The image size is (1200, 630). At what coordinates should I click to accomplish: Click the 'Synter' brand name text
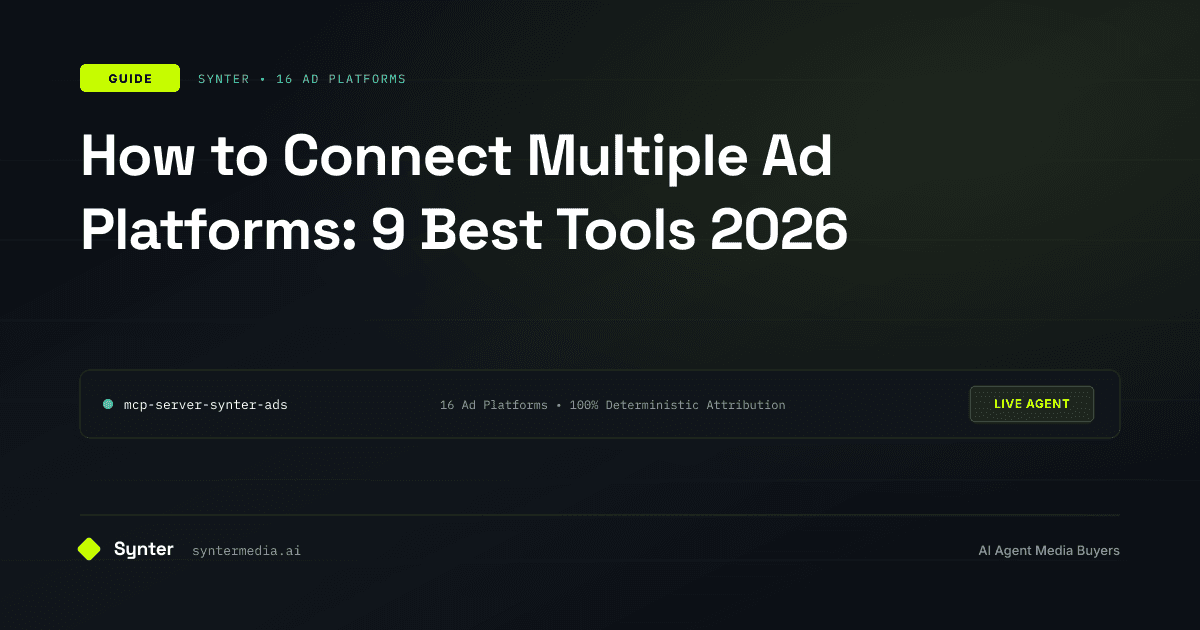tap(144, 549)
